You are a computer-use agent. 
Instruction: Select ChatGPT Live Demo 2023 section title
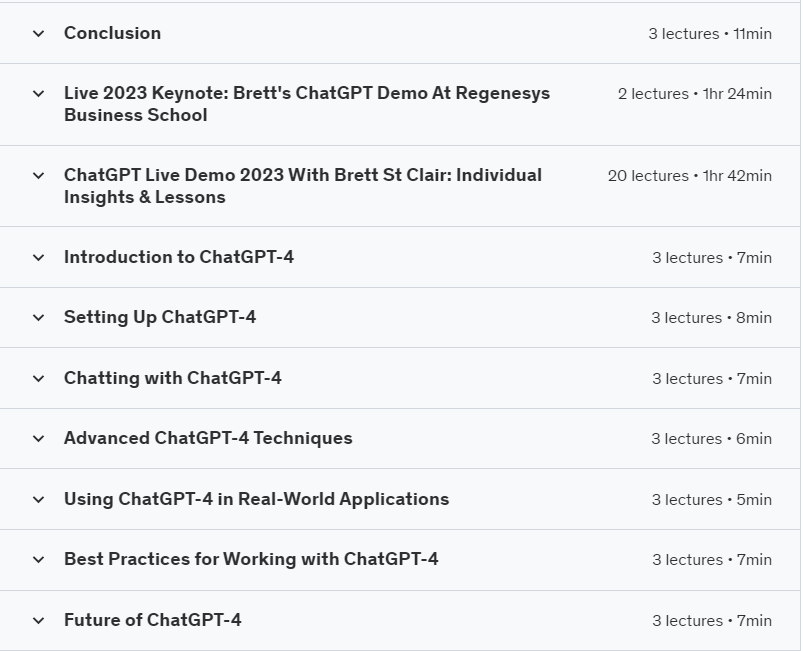[303, 186]
